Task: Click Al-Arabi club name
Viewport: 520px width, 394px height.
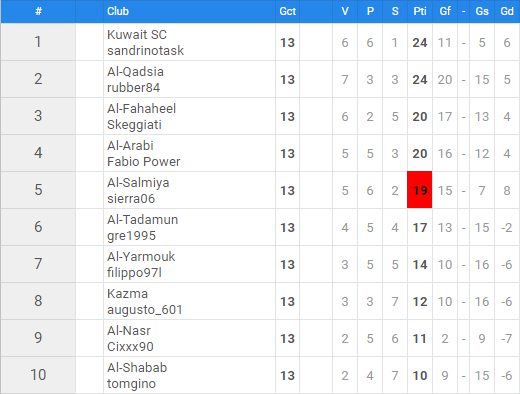Action: 130,146
